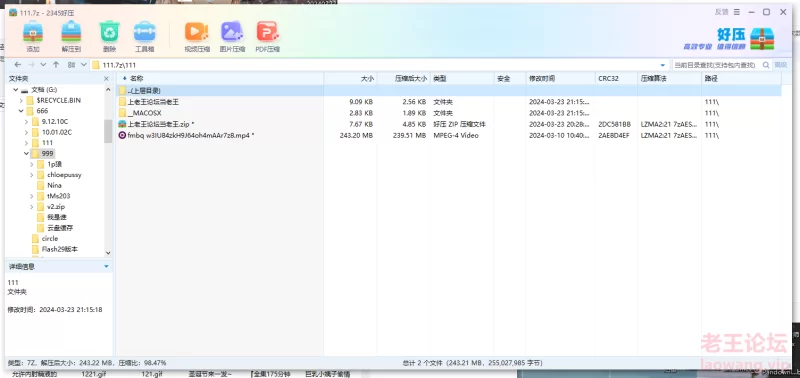Select the __MACOSX folder row
This screenshot has width=800, height=378.
click(x=449, y=113)
